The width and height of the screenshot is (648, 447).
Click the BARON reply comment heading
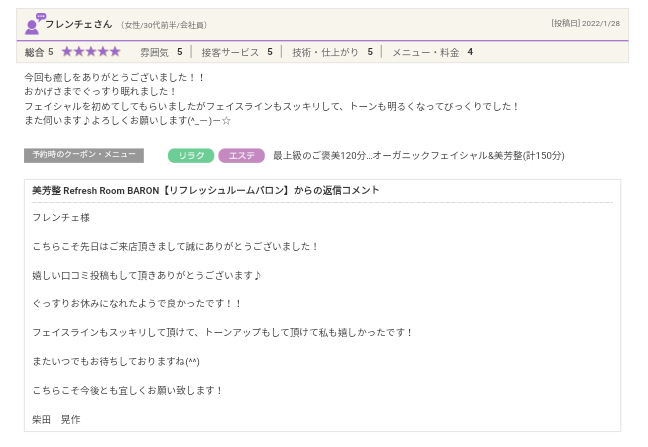tap(205, 190)
